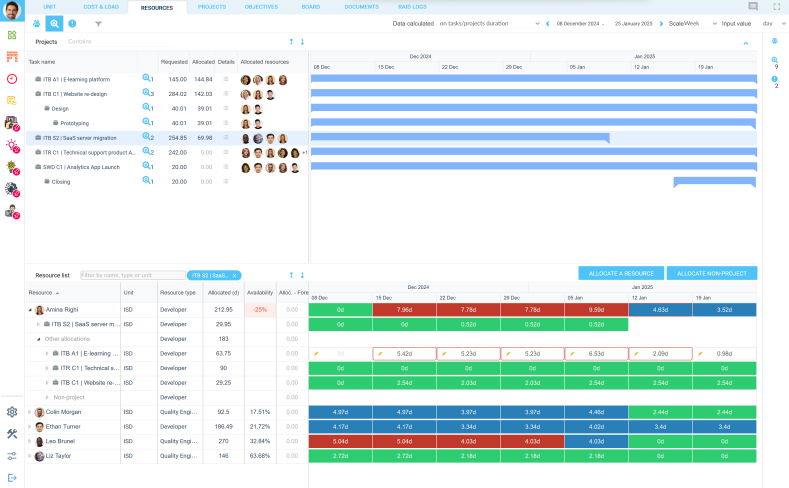Remove the ITB S2 filter chip

[x=234, y=274]
